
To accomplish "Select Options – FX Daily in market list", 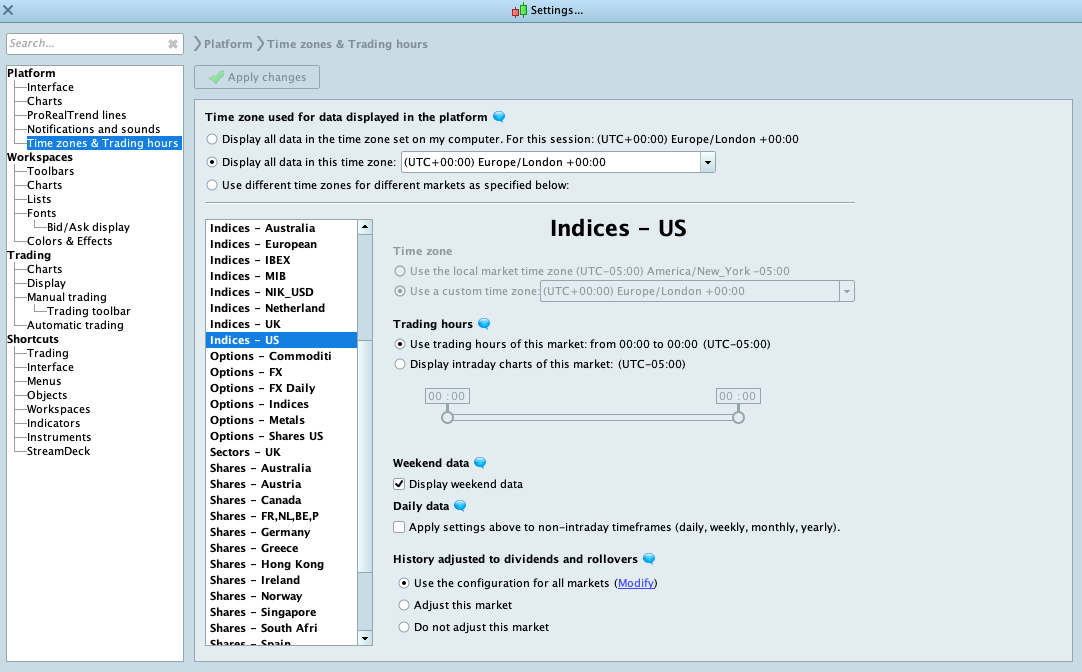I will pos(282,388).
